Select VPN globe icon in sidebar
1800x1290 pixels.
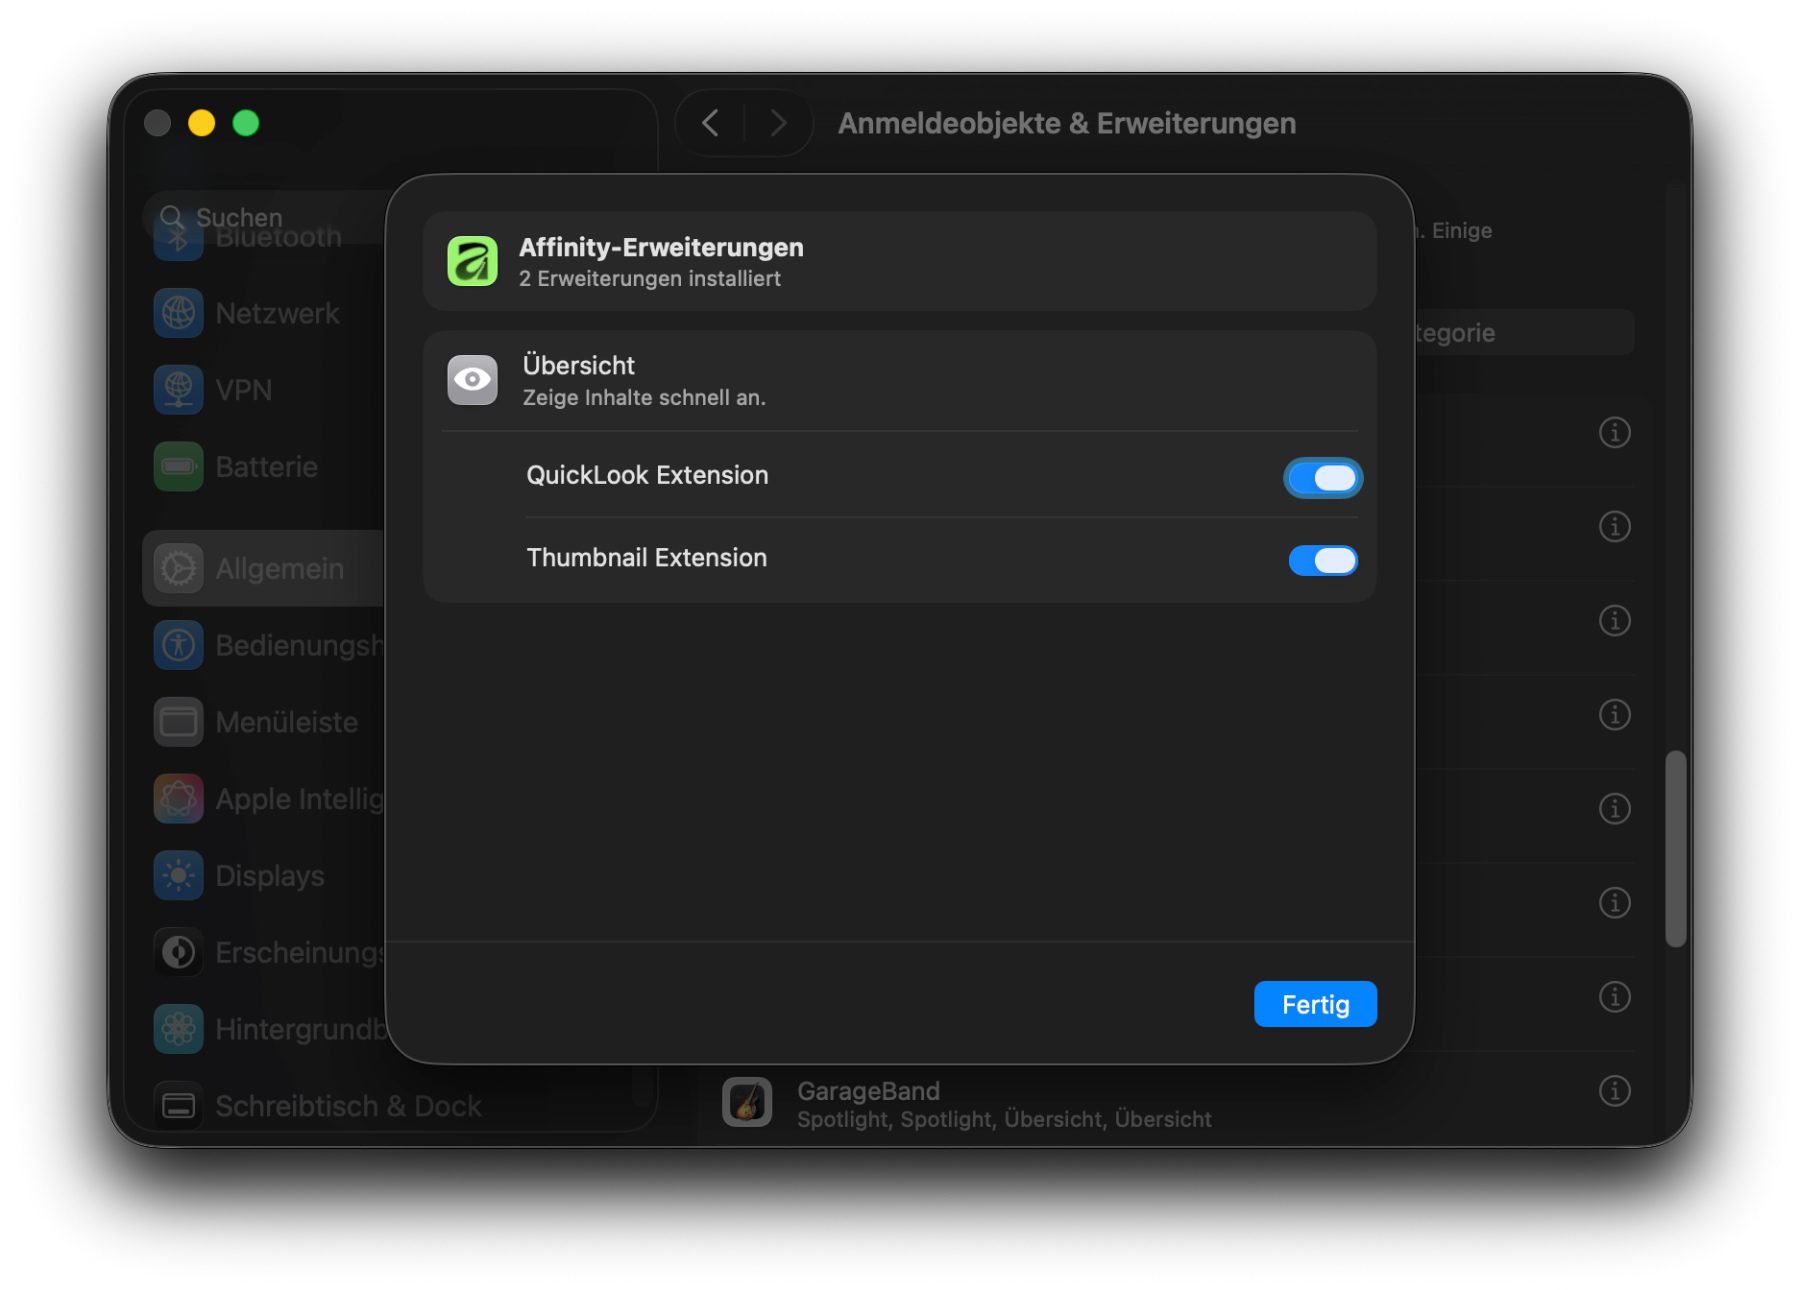[179, 390]
